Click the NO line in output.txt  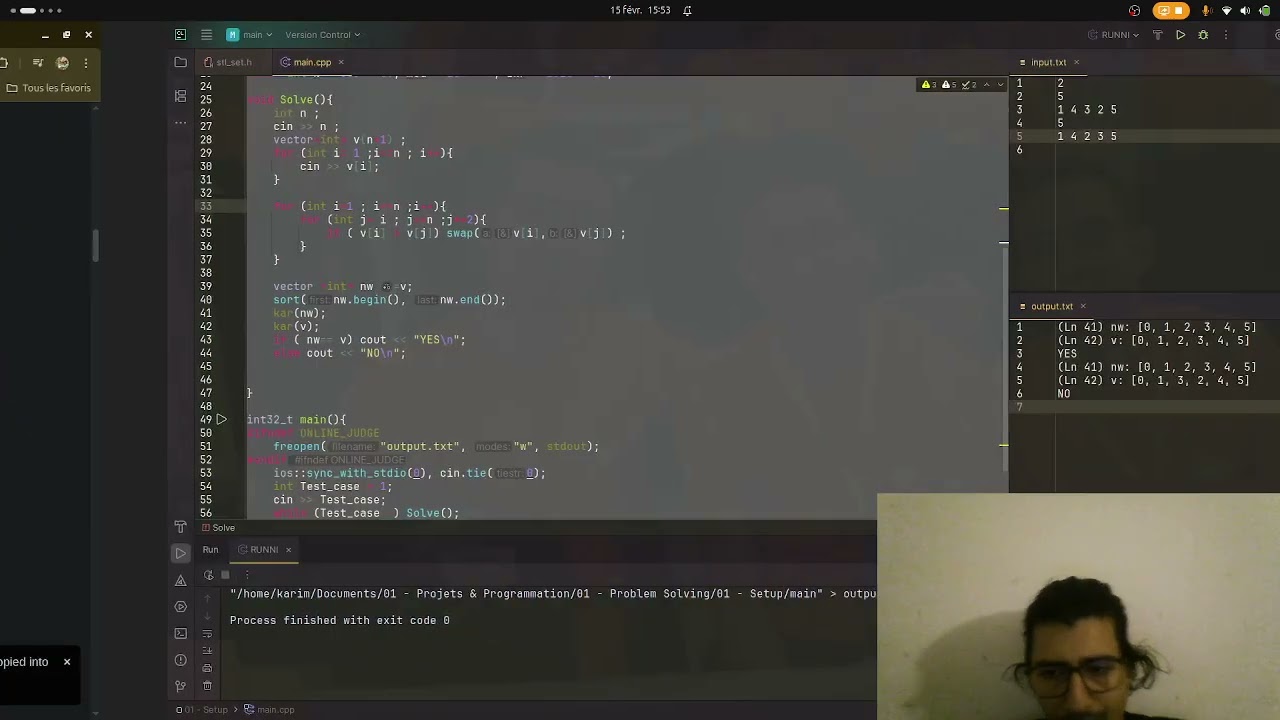[1063, 394]
